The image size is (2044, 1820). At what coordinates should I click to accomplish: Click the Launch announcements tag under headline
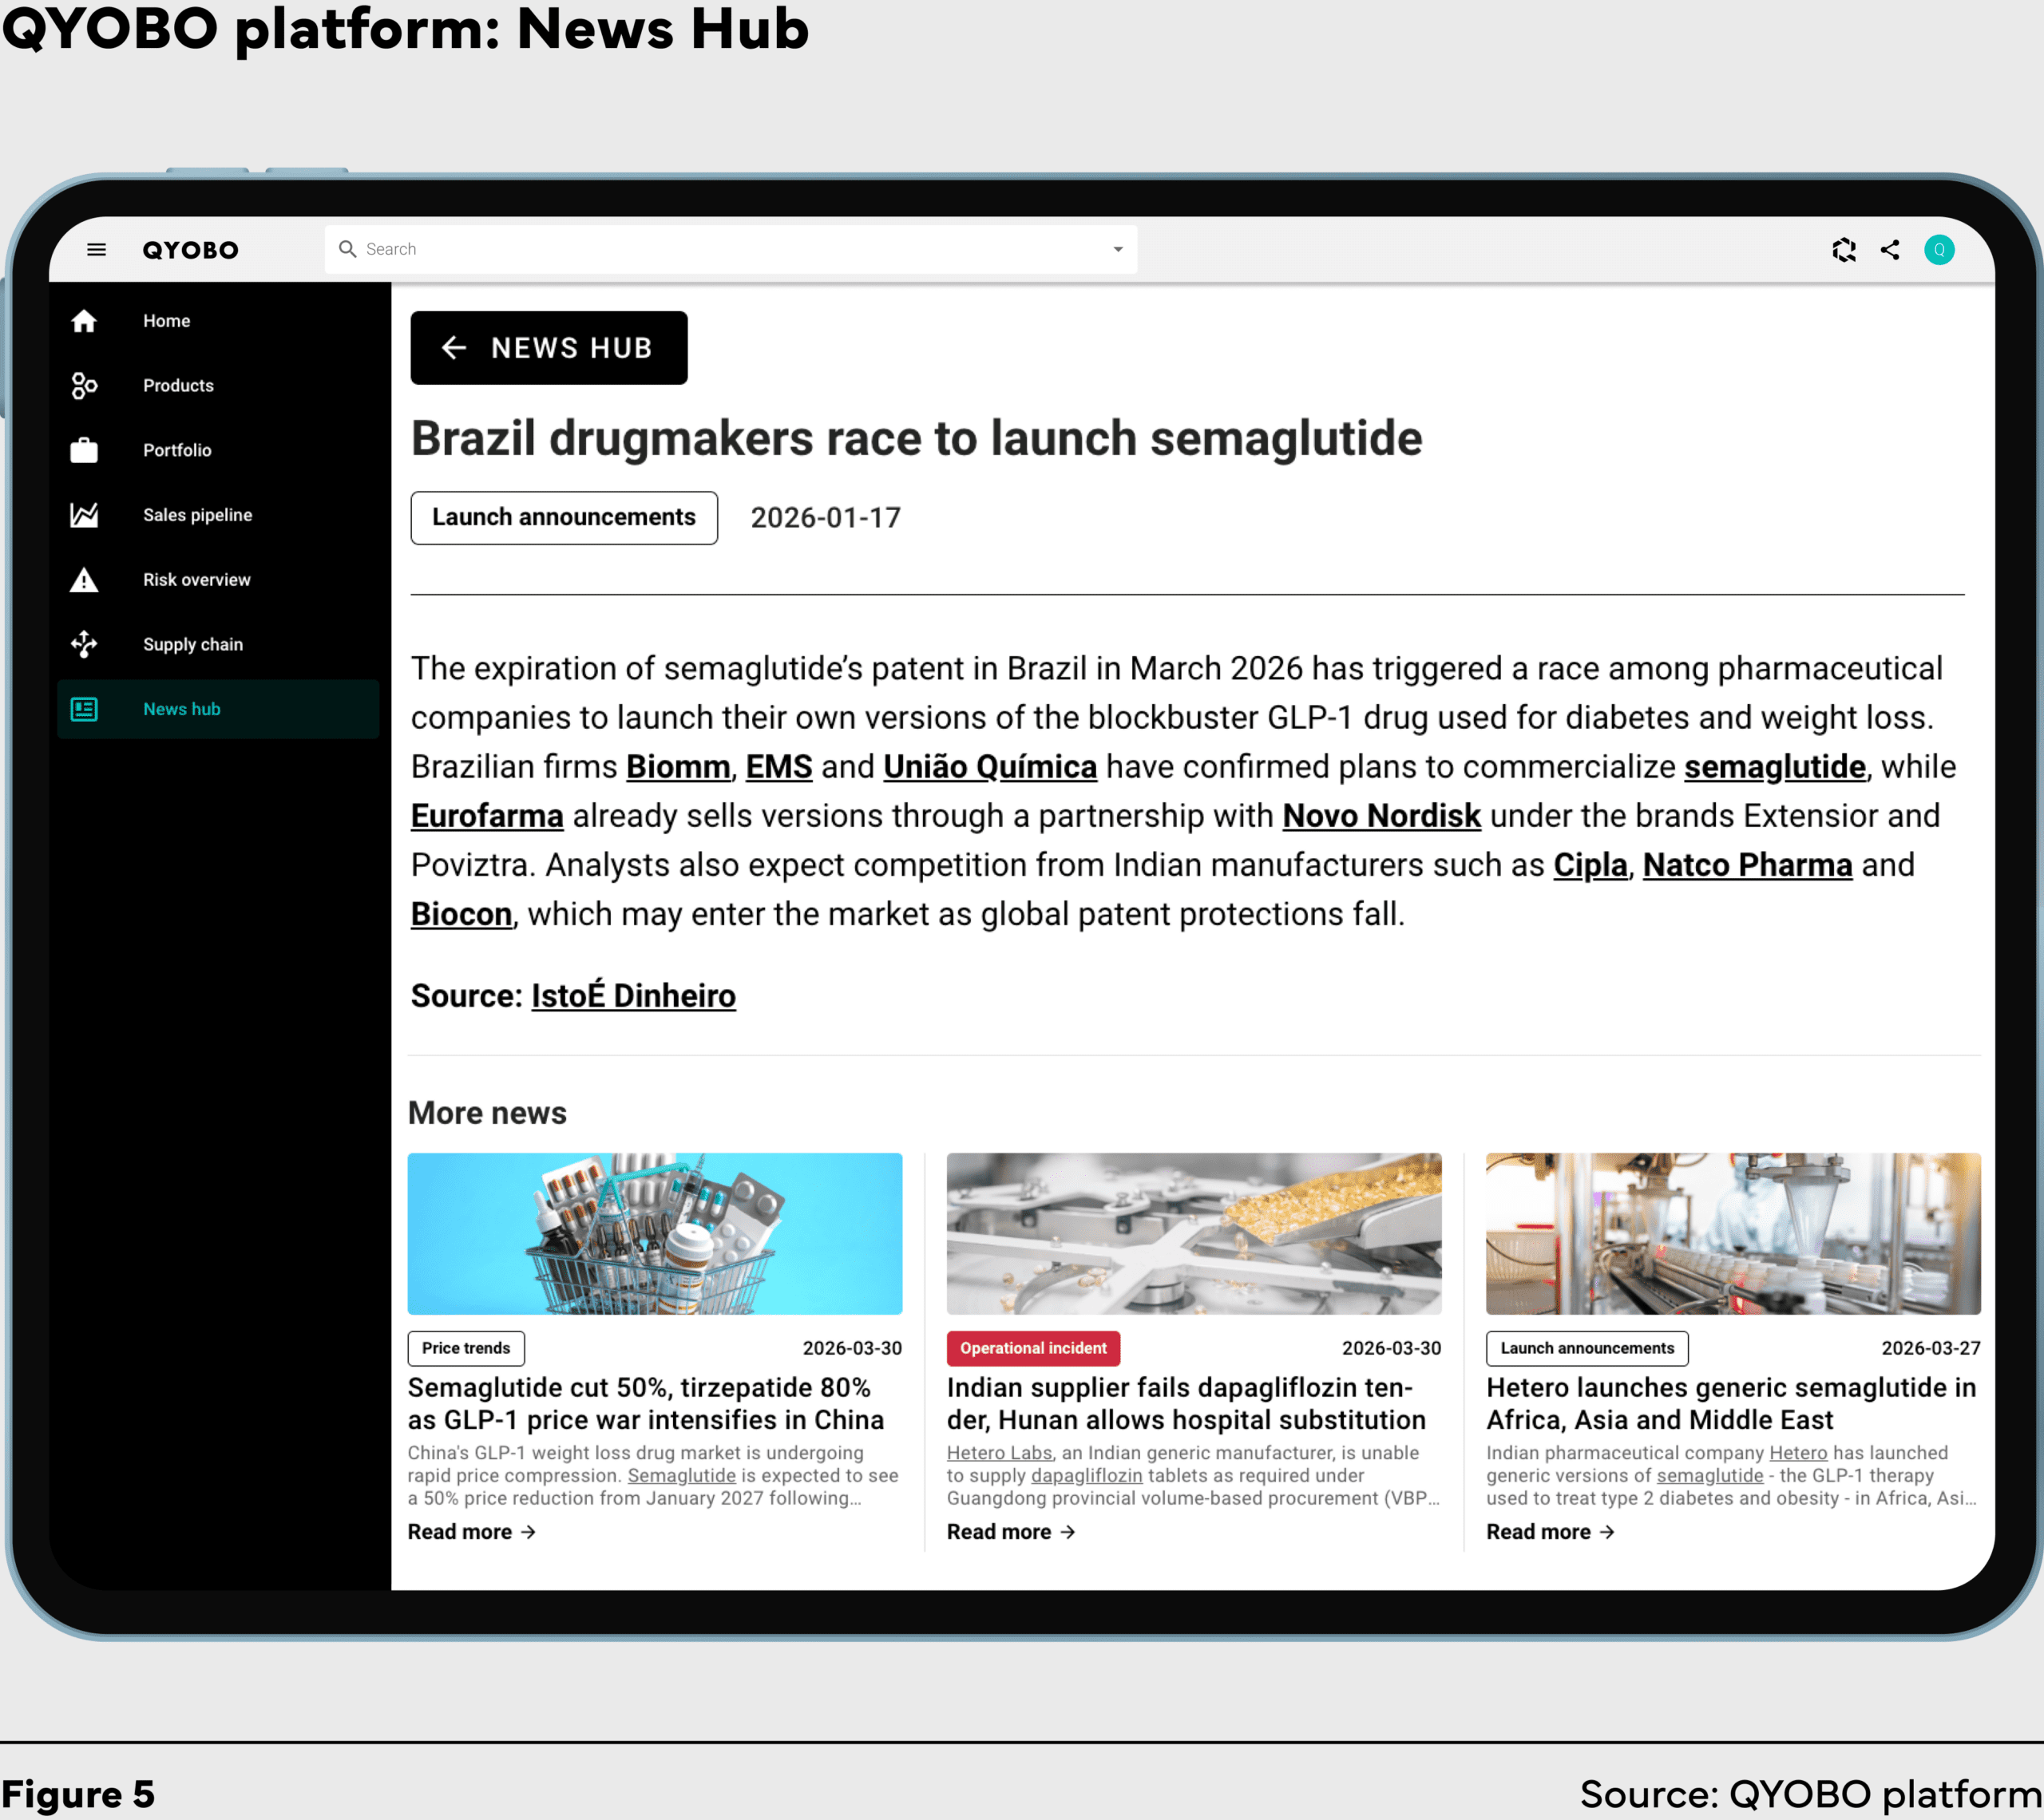pos(563,517)
